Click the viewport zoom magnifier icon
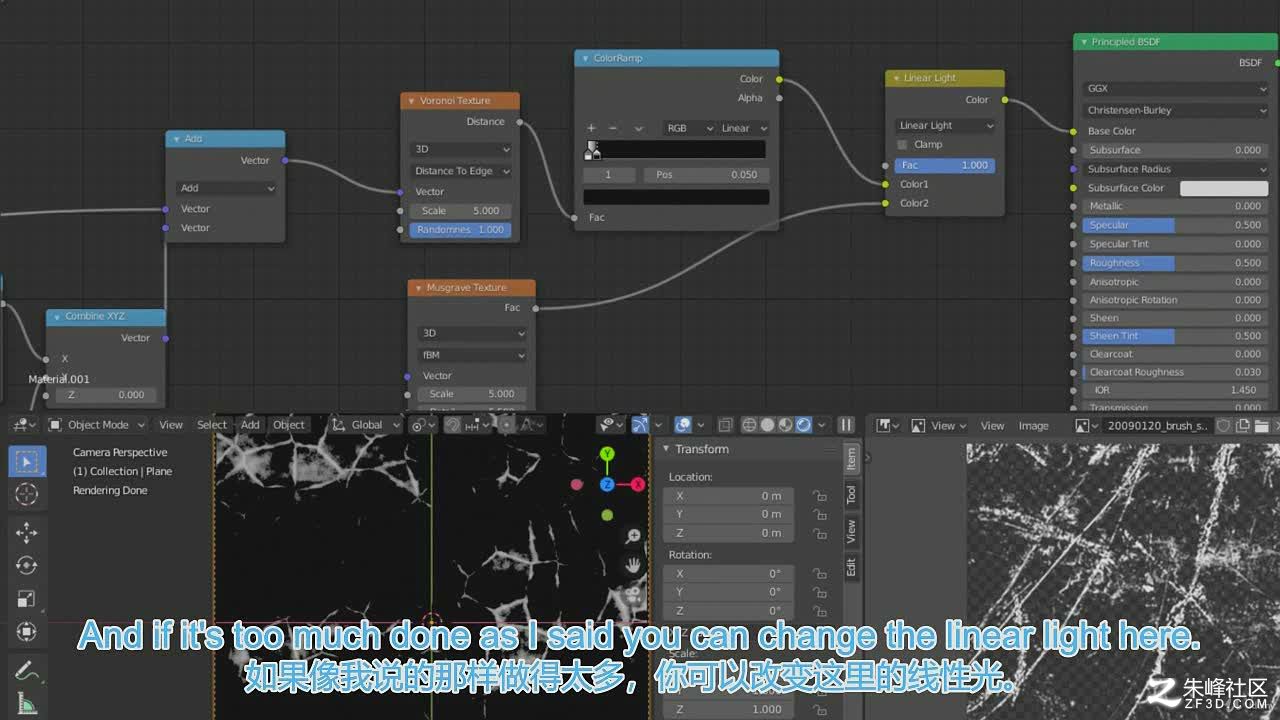The image size is (1280, 720). pos(633,537)
